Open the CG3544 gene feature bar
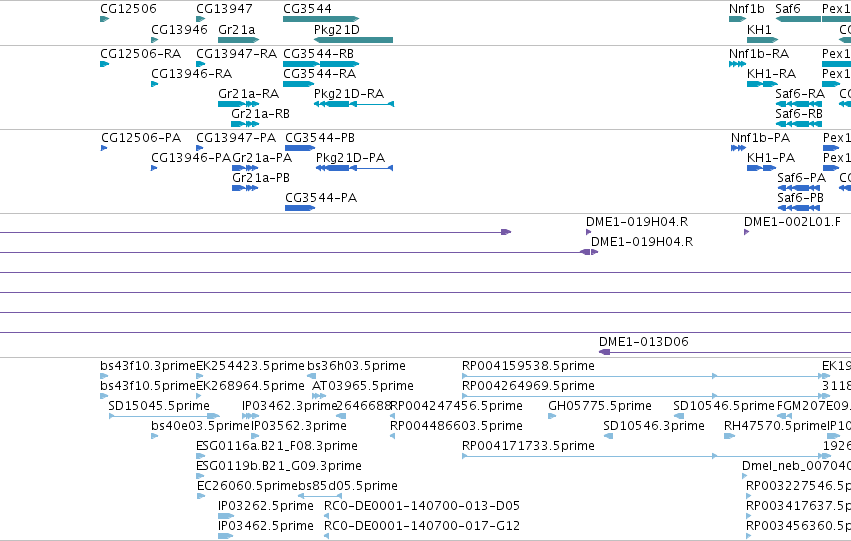Image resolution: width=851 pixels, height=541 pixels. pos(321,19)
